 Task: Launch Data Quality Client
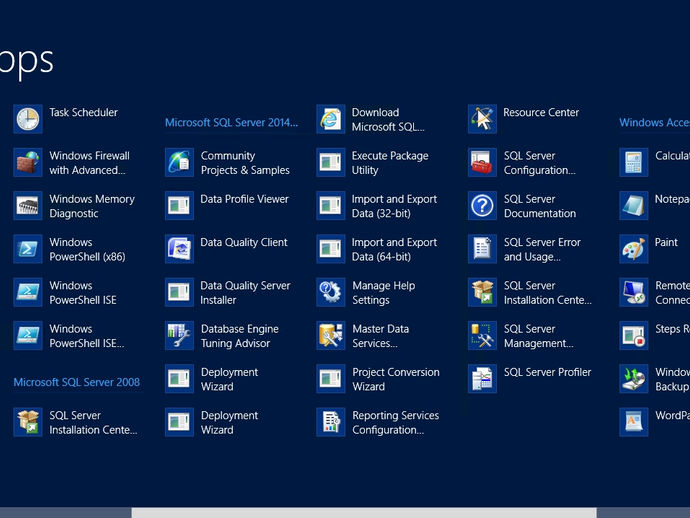(226, 249)
